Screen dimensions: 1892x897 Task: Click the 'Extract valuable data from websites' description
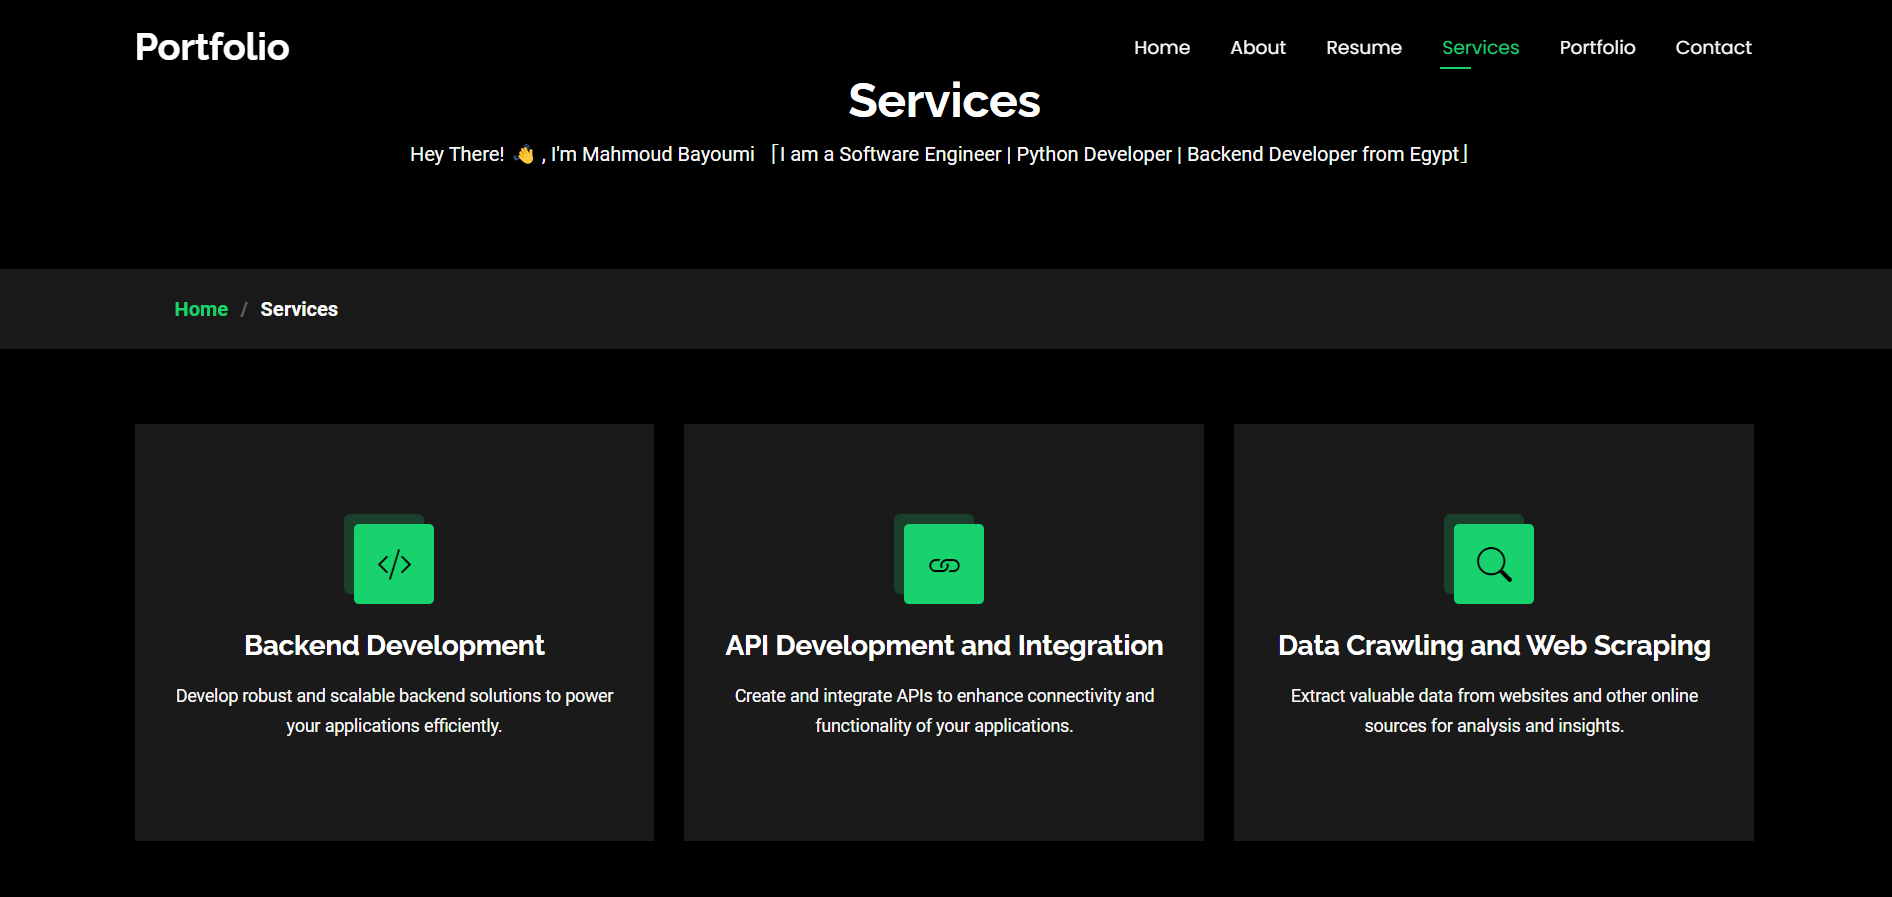click(1494, 710)
